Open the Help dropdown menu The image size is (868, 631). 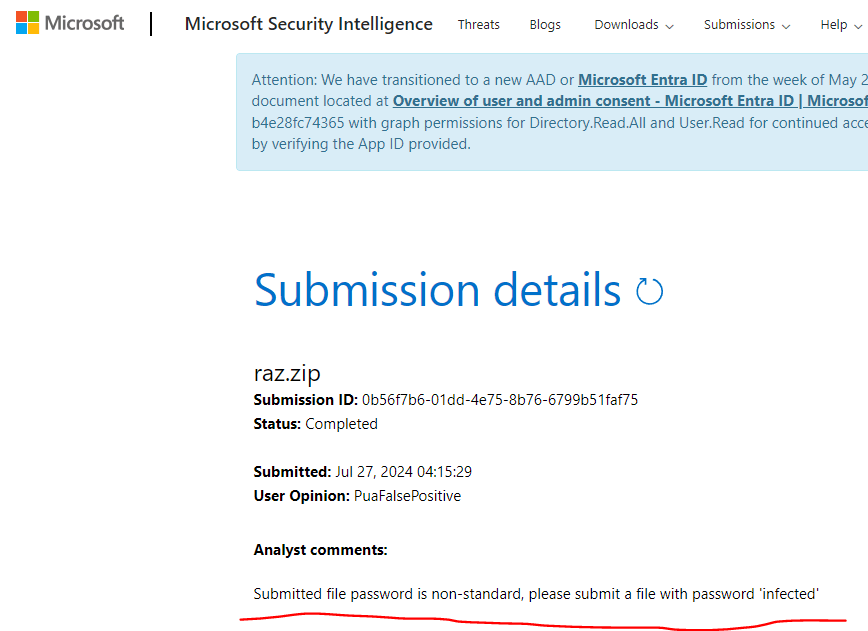[841, 25]
